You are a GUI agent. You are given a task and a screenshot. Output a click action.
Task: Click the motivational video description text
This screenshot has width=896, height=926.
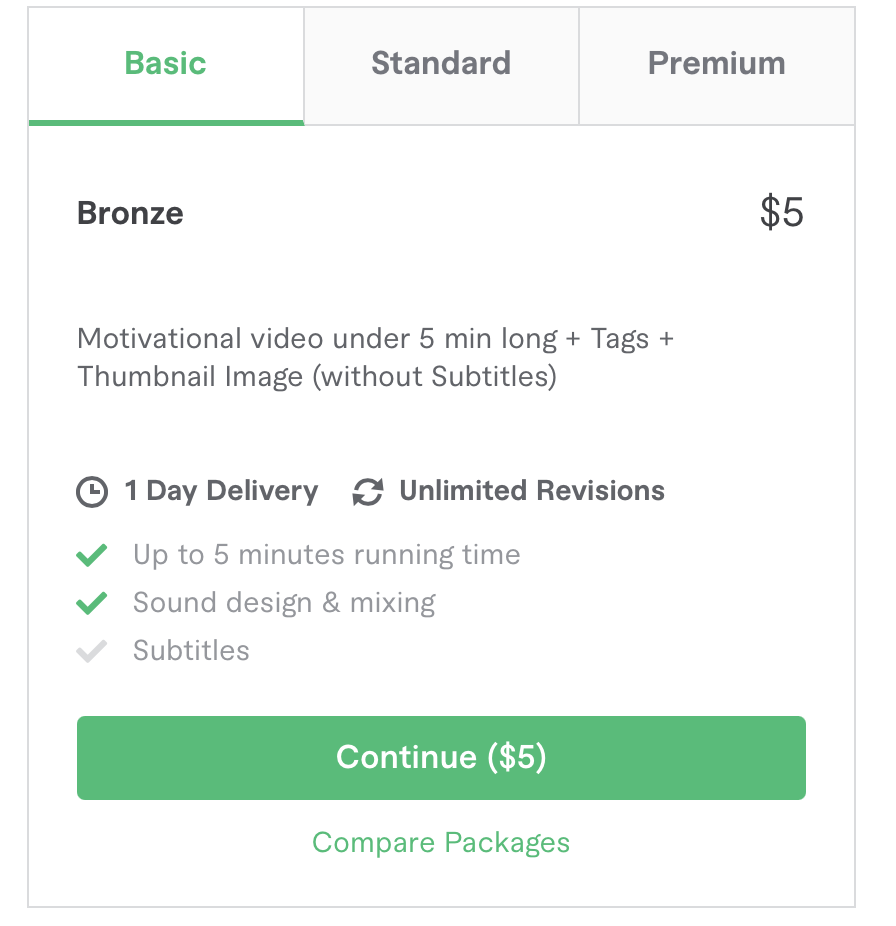pos(376,357)
